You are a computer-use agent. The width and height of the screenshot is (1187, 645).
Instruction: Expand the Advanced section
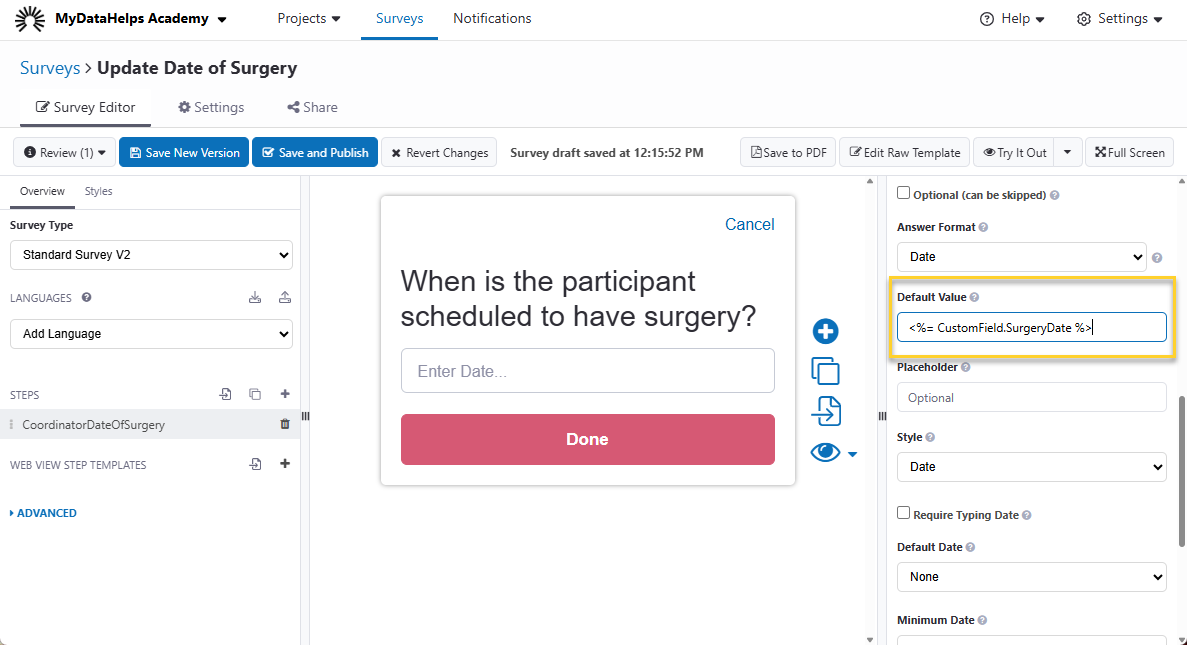pyautogui.click(x=43, y=513)
